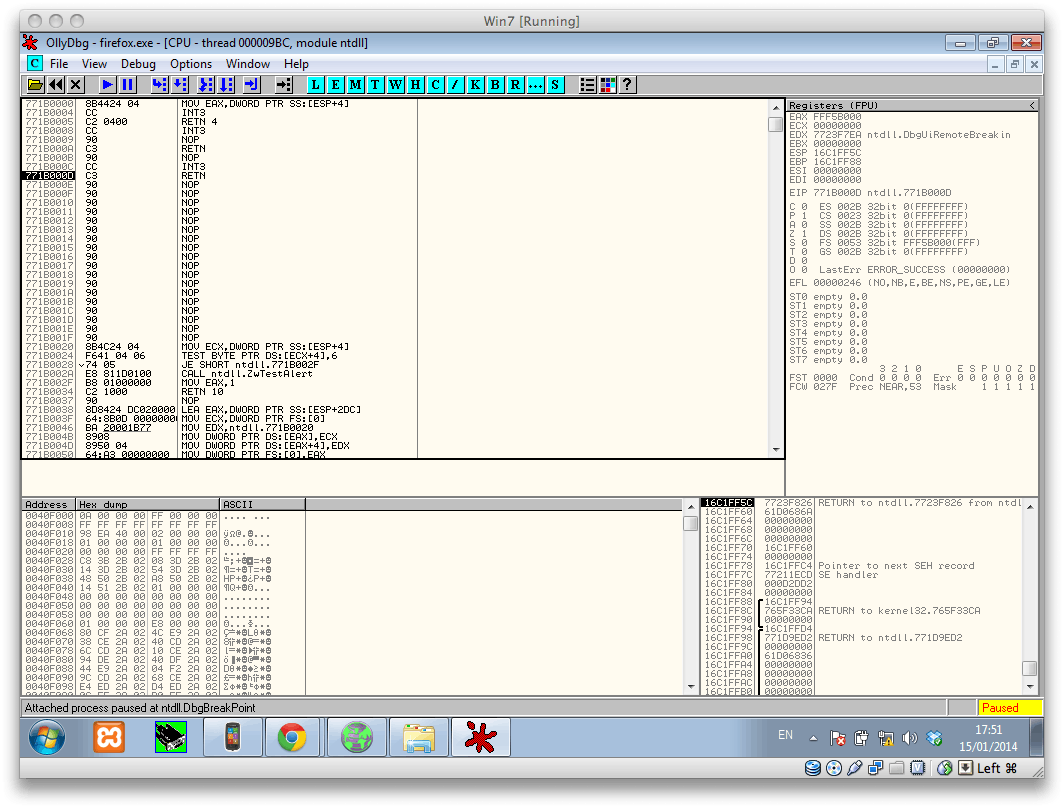Click the volume speaker tray icon
The height and width of the screenshot is (808, 1064).
point(910,738)
